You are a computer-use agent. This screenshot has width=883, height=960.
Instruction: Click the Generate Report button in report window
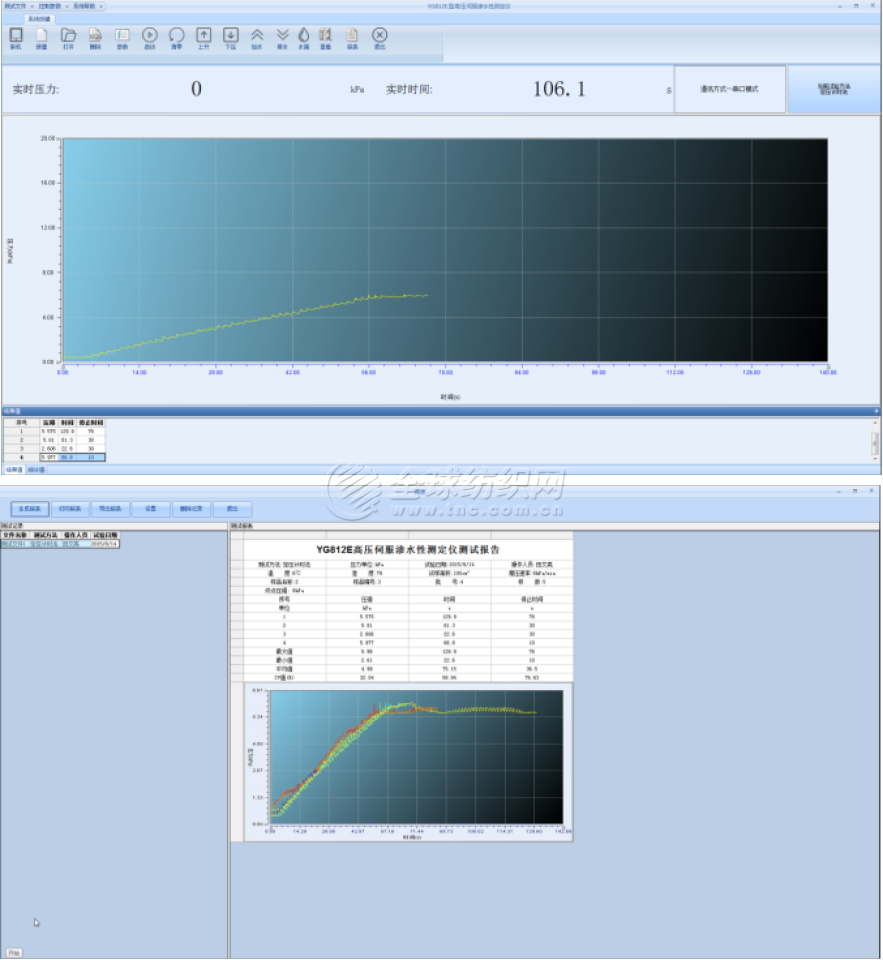coord(29,509)
